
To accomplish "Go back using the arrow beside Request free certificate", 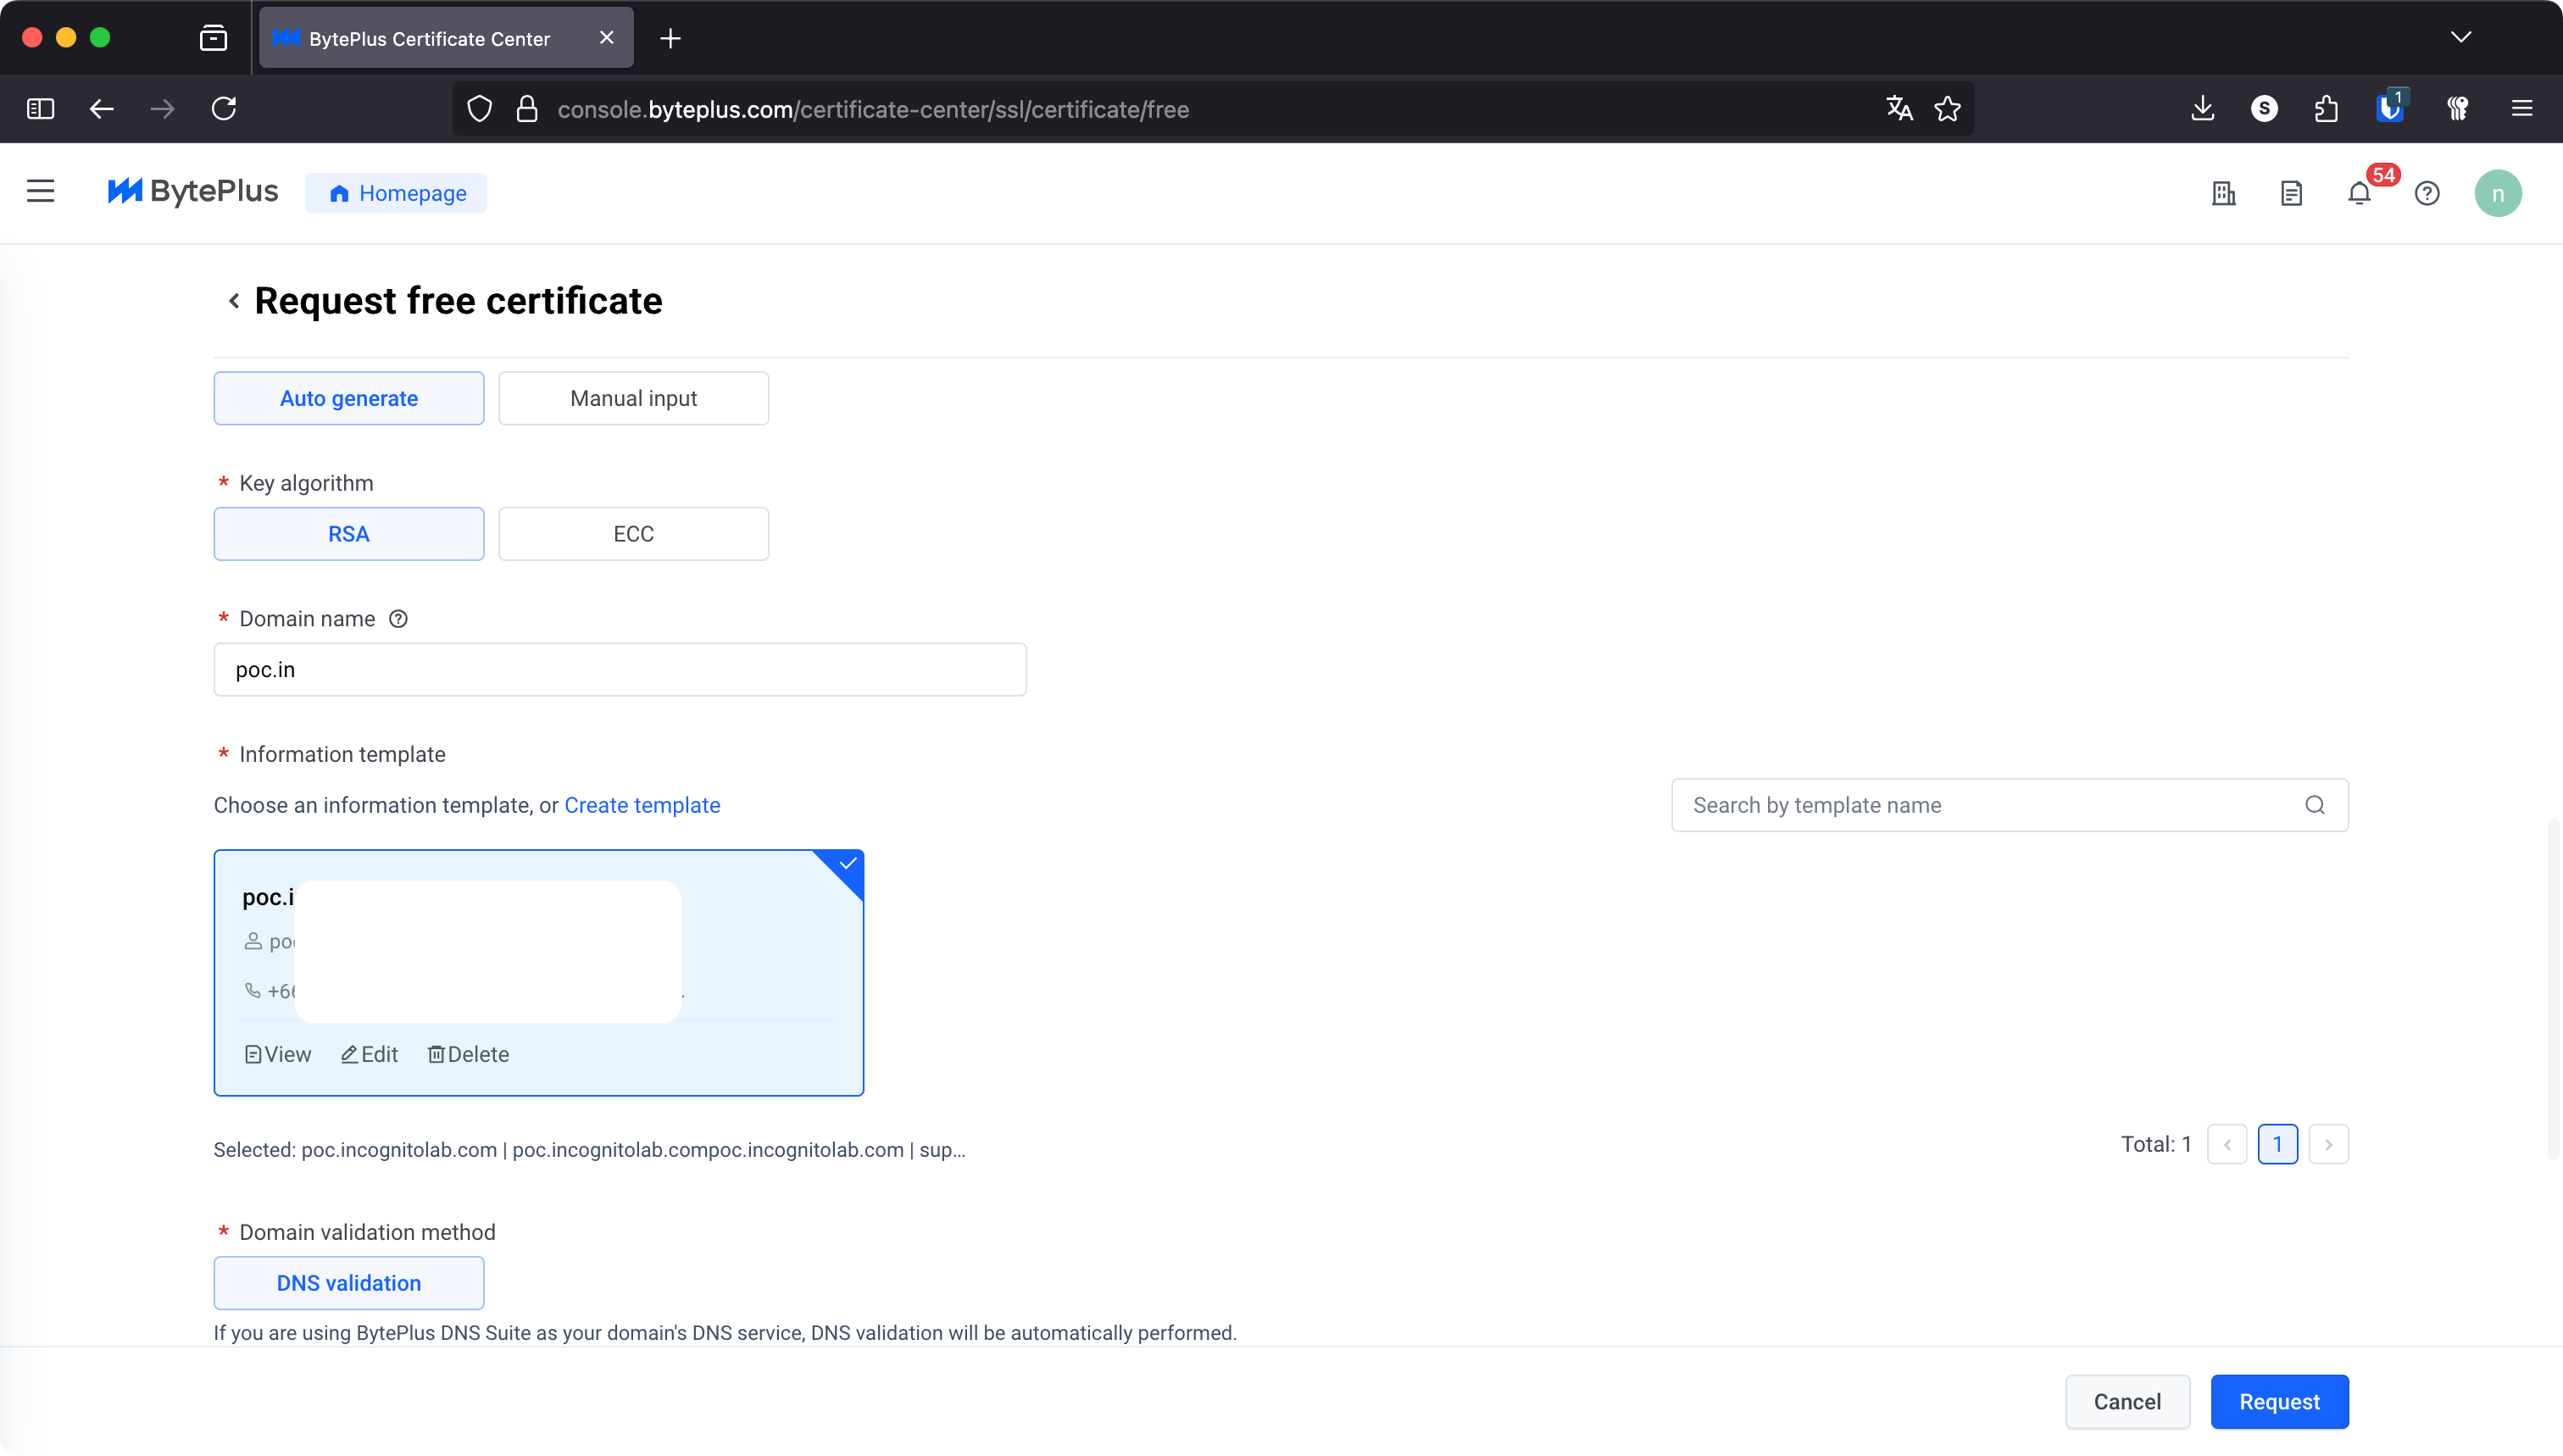I will click(233, 301).
